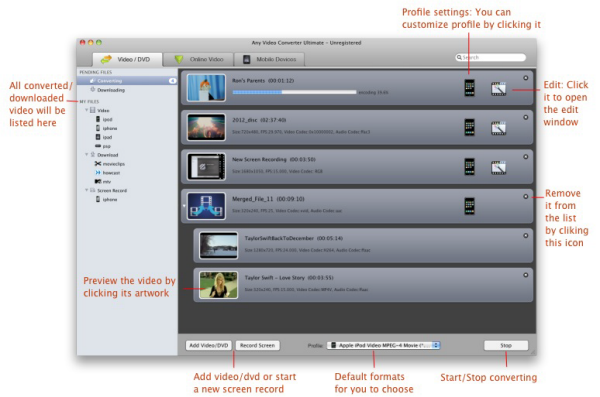The height and width of the screenshot is (397, 600).
Task: Select the title 'New Screen Recording (00:03:50)'
Action: [x=274, y=160]
